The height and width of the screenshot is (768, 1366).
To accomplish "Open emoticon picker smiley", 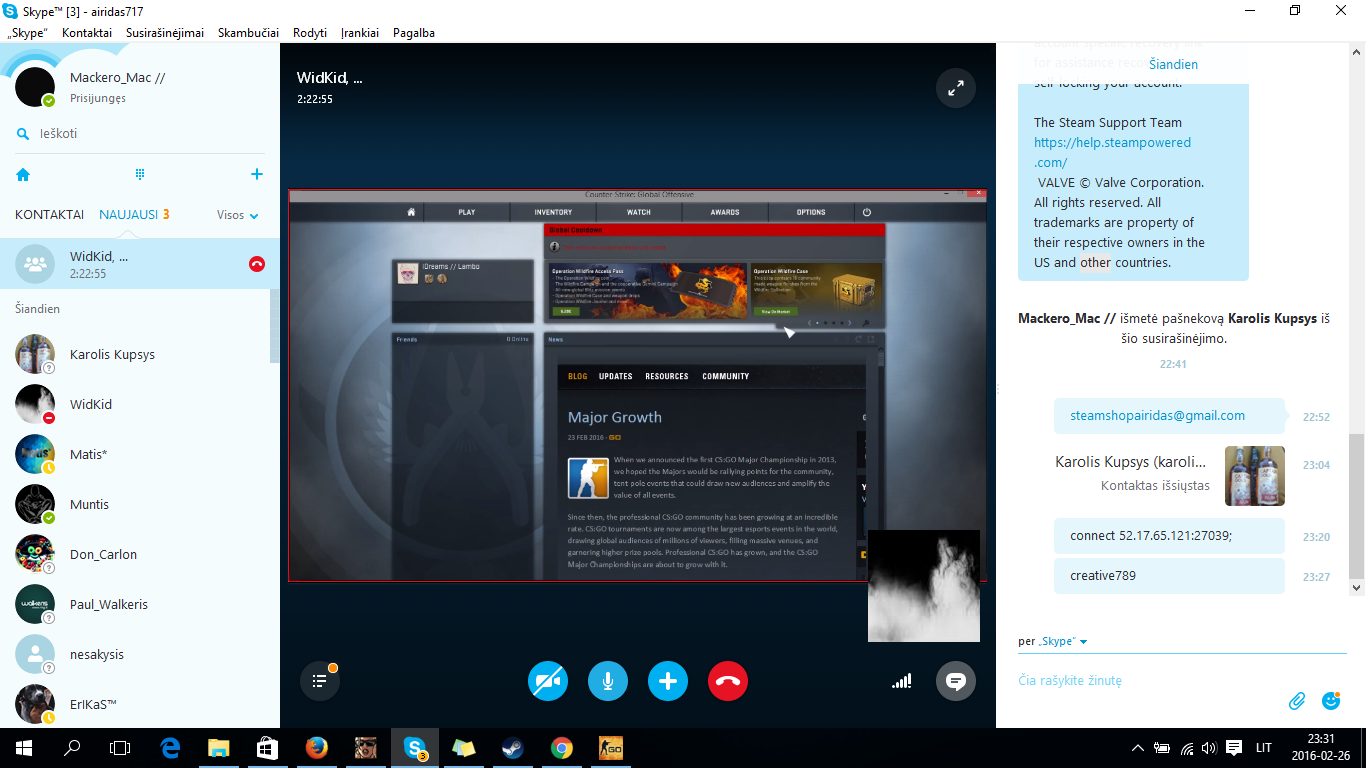I will [x=1331, y=701].
